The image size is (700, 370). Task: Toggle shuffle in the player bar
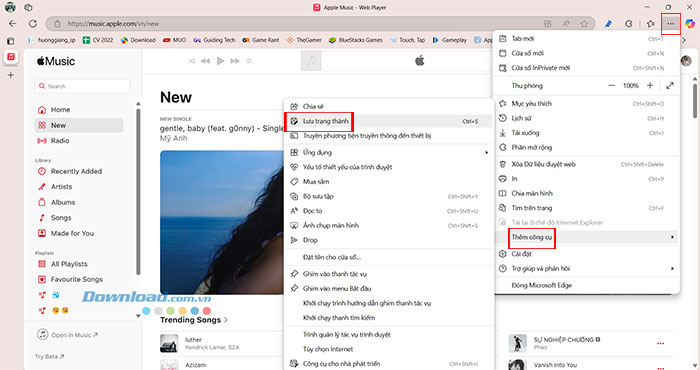(x=192, y=61)
